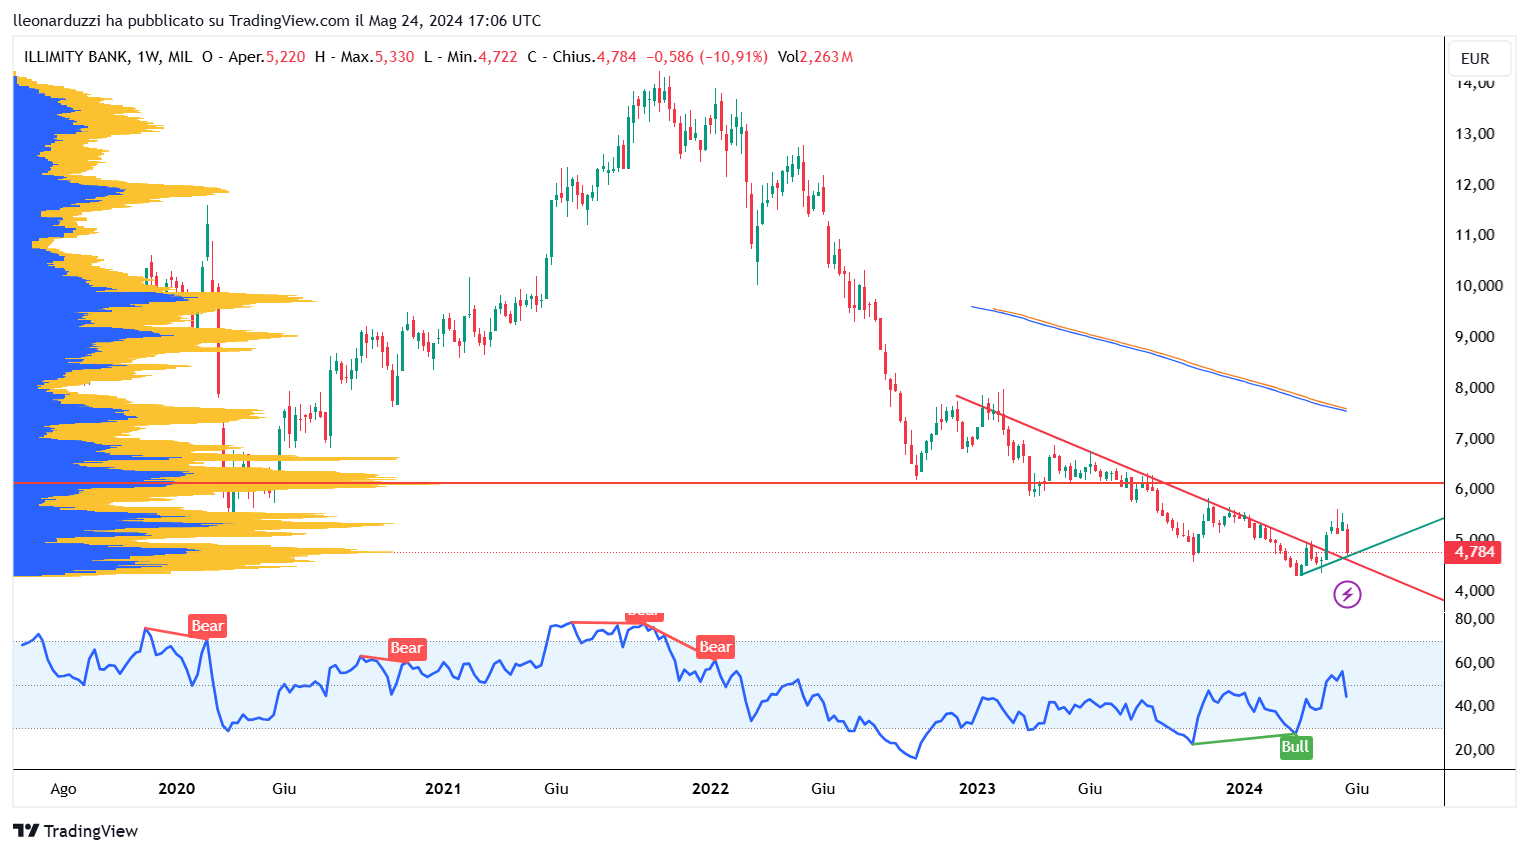Click the 11,00 price axis label

click(1475, 235)
